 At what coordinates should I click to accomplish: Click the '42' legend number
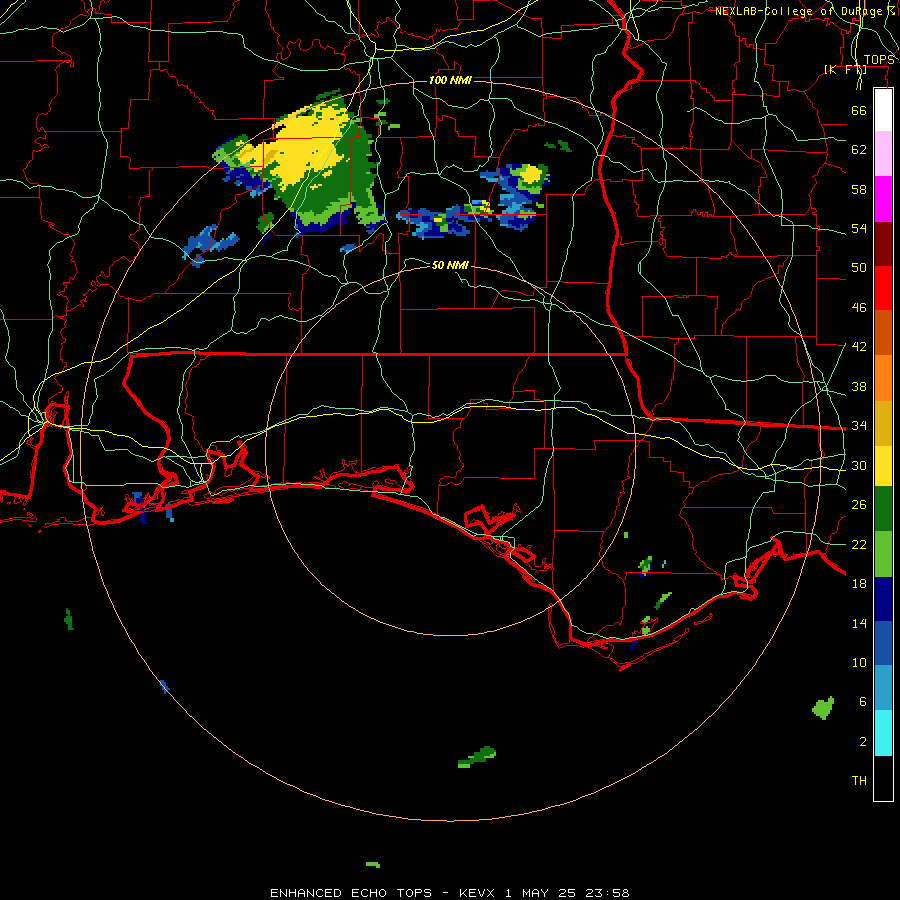pyautogui.click(x=859, y=347)
